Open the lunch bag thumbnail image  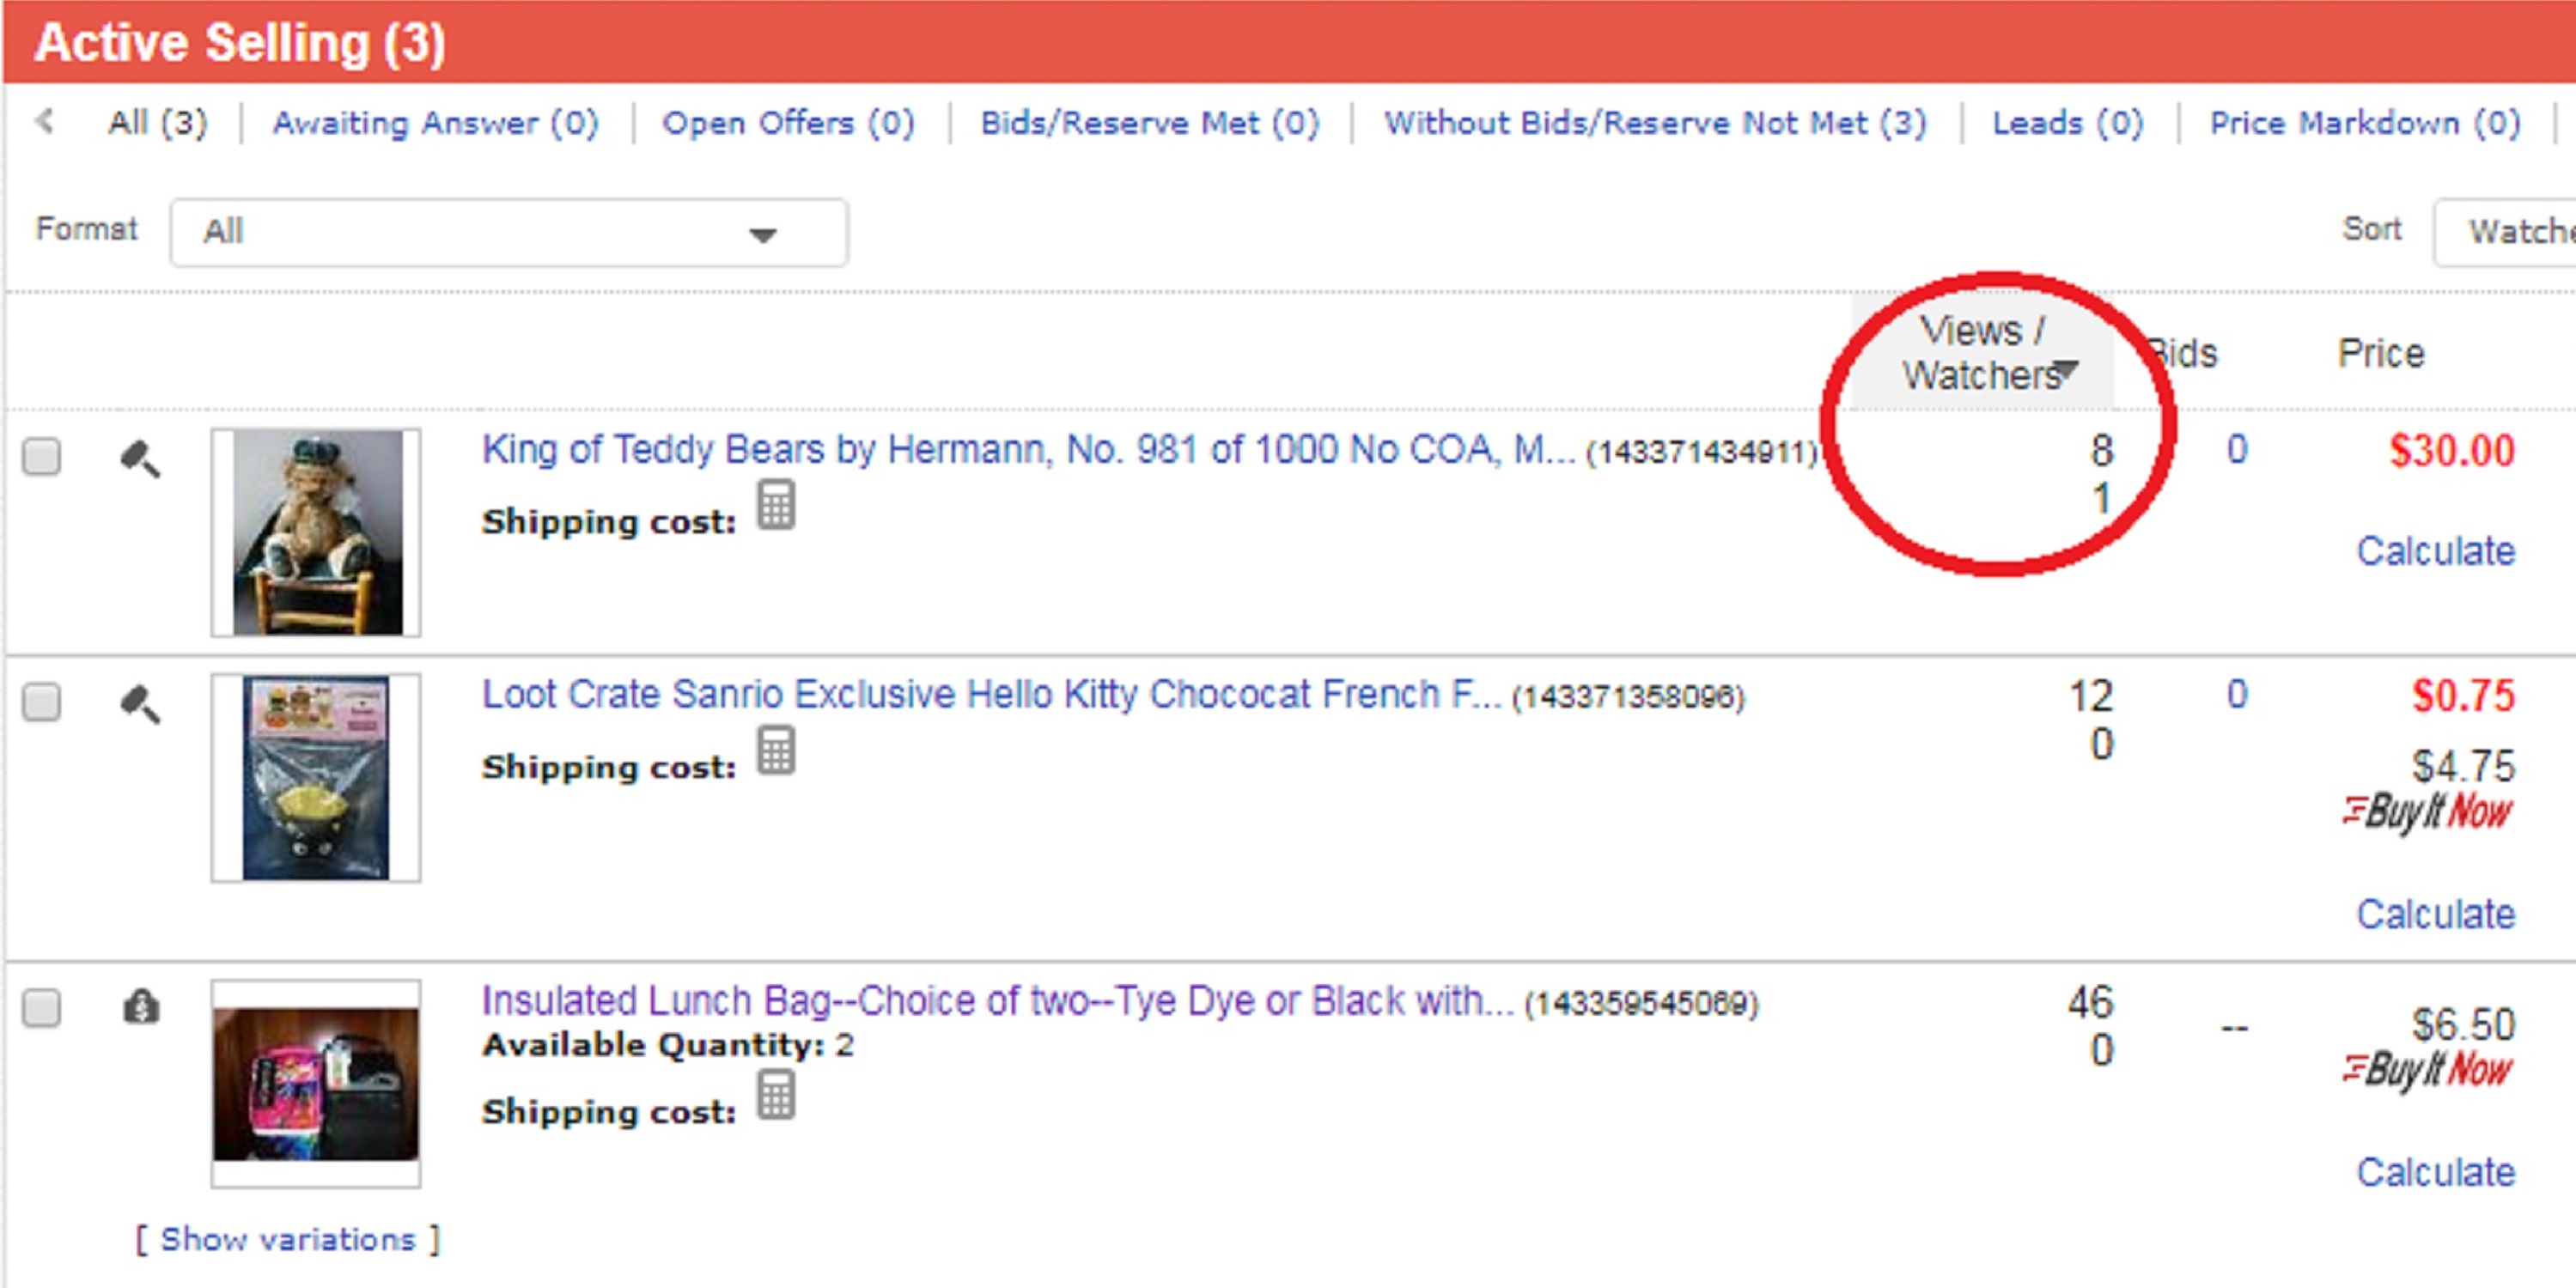click(316, 1084)
